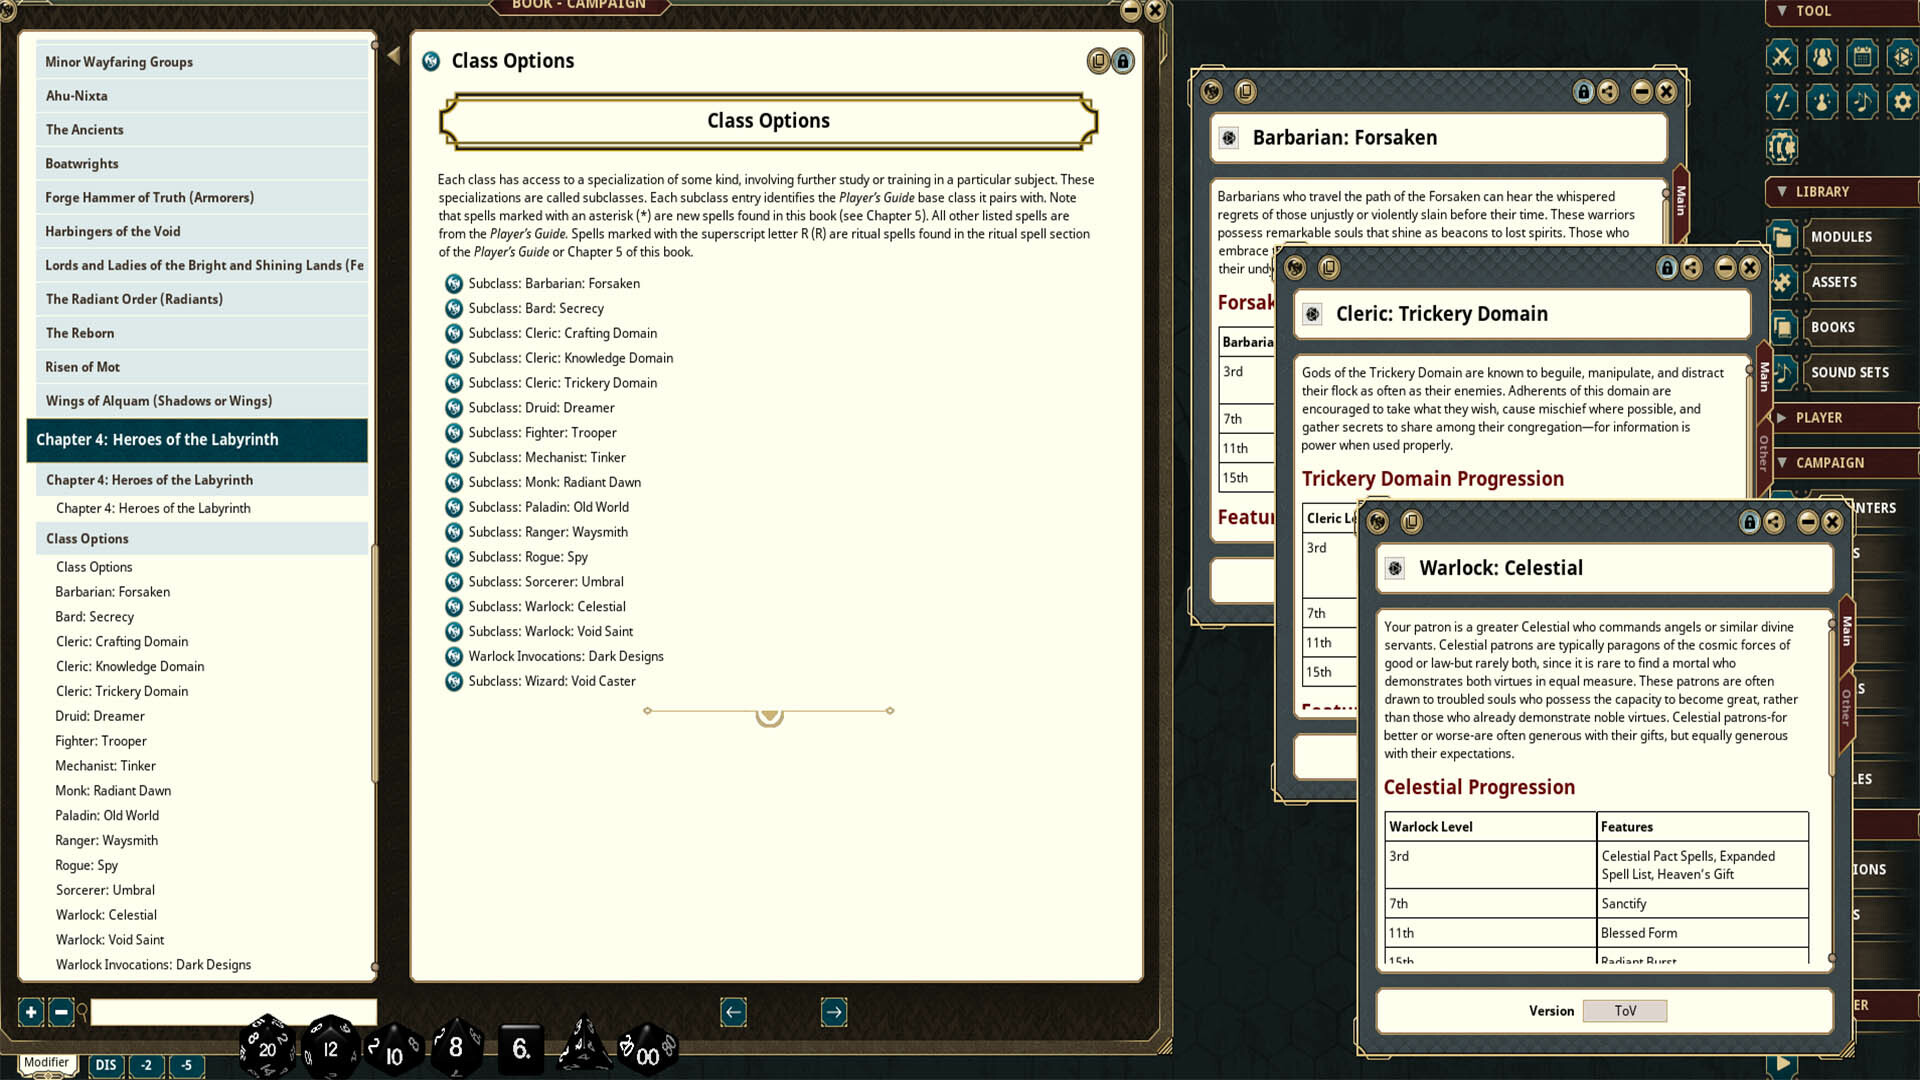
Task: Open the Options gear icon
Action: point(1900,101)
